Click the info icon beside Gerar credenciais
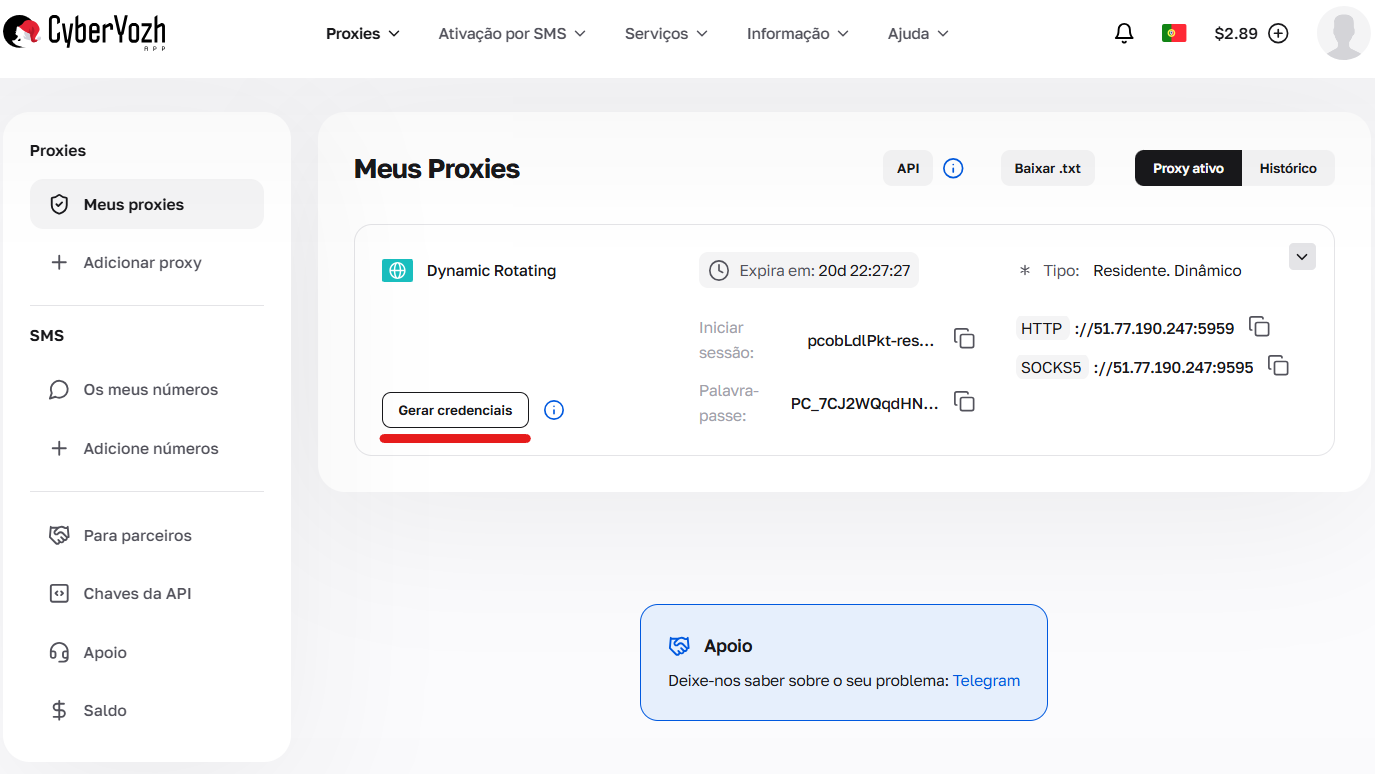1375x774 pixels. point(554,410)
